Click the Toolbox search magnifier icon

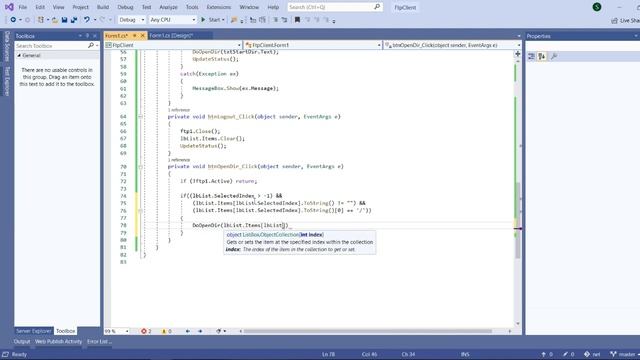tap(91, 45)
